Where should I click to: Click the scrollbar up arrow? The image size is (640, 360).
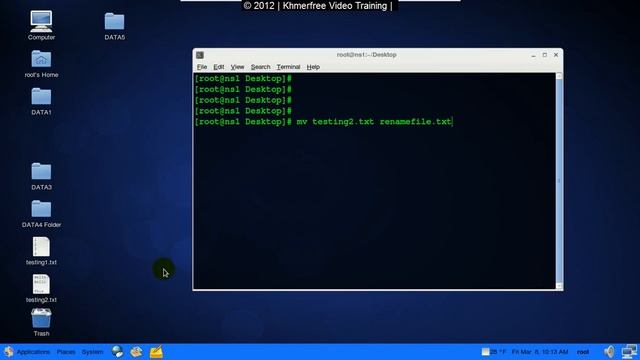[x=559, y=76]
